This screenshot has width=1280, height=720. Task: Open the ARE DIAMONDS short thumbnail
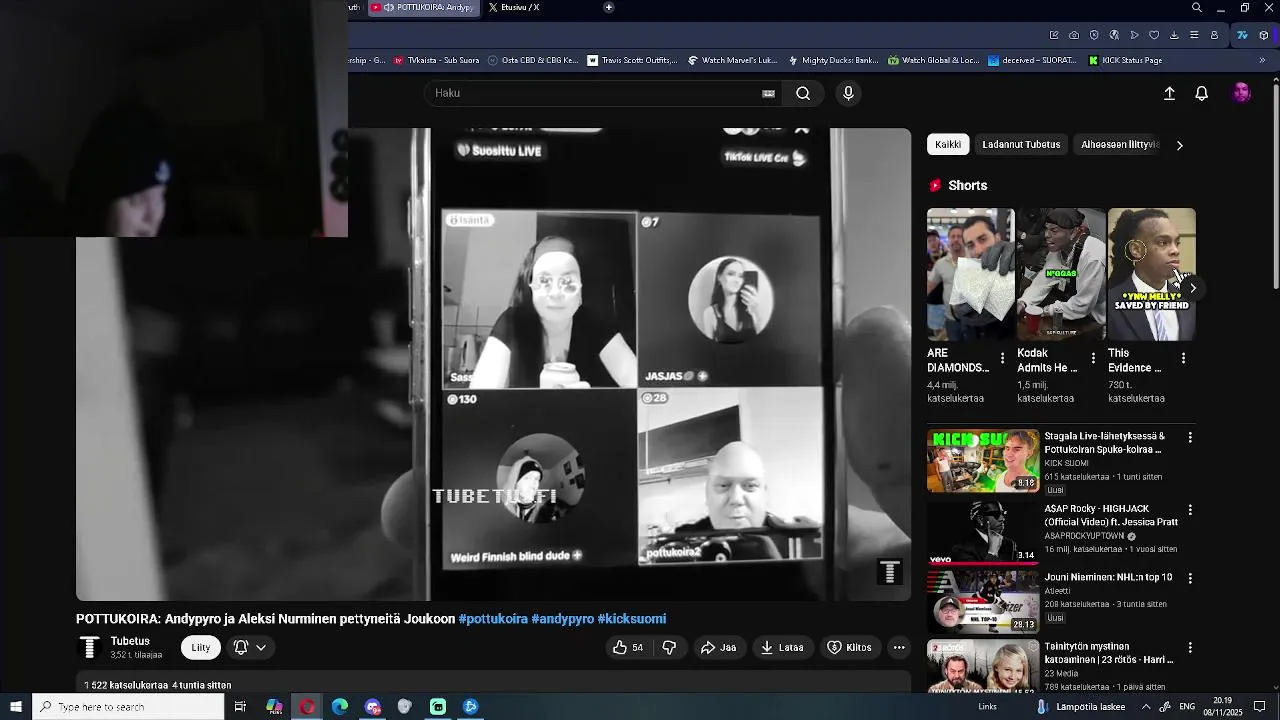[x=970, y=274]
